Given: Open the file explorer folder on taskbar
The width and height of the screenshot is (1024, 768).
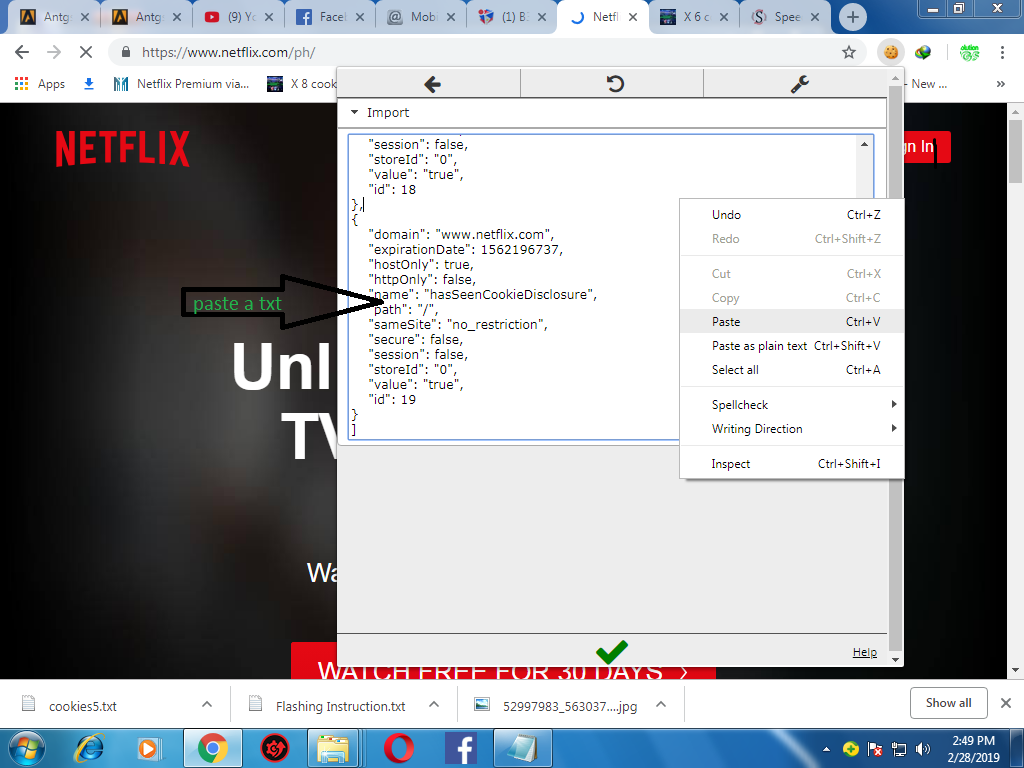Looking at the screenshot, I should (333, 748).
